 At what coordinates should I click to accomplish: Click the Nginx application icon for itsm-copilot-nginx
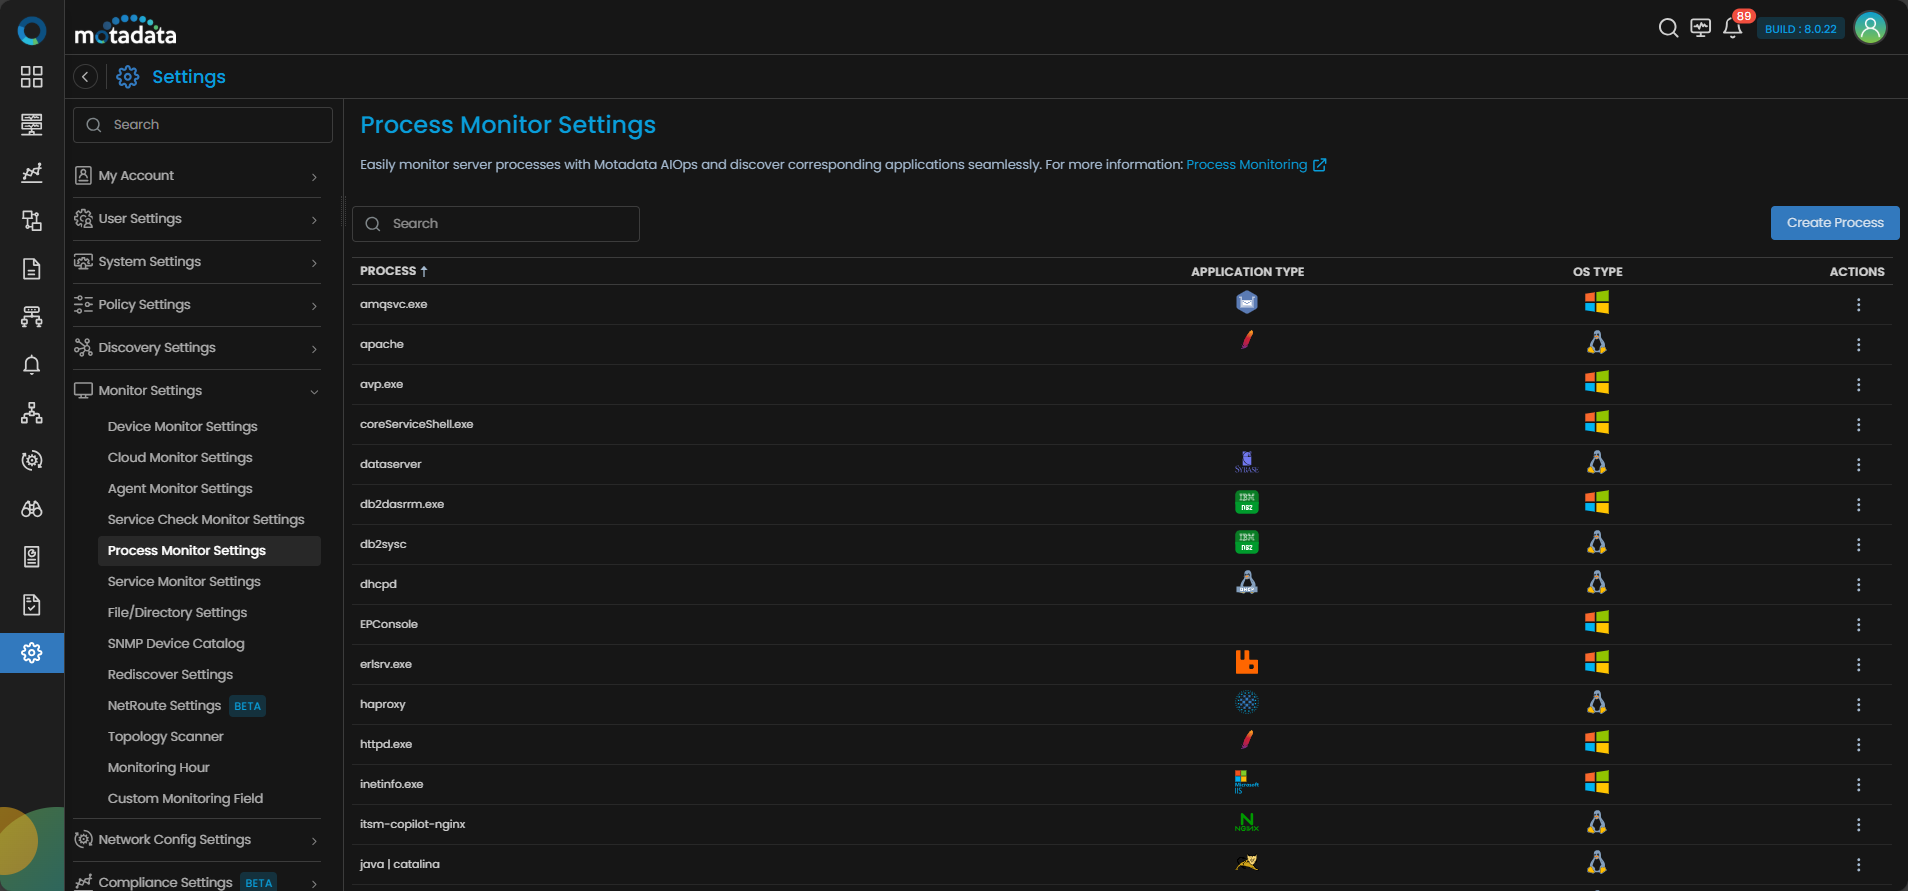(1247, 822)
